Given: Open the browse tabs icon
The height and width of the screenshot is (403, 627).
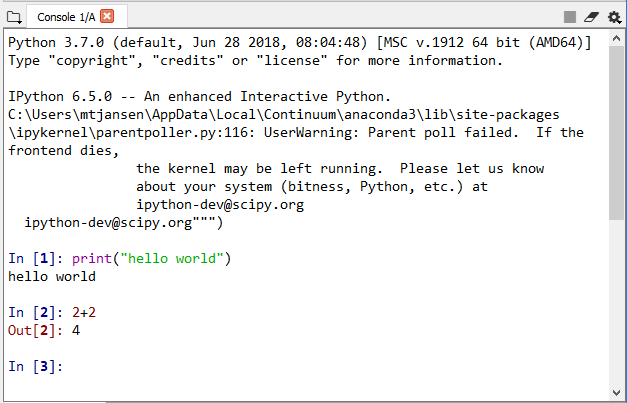Looking at the screenshot, I should pyautogui.click(x=13, y=16).
